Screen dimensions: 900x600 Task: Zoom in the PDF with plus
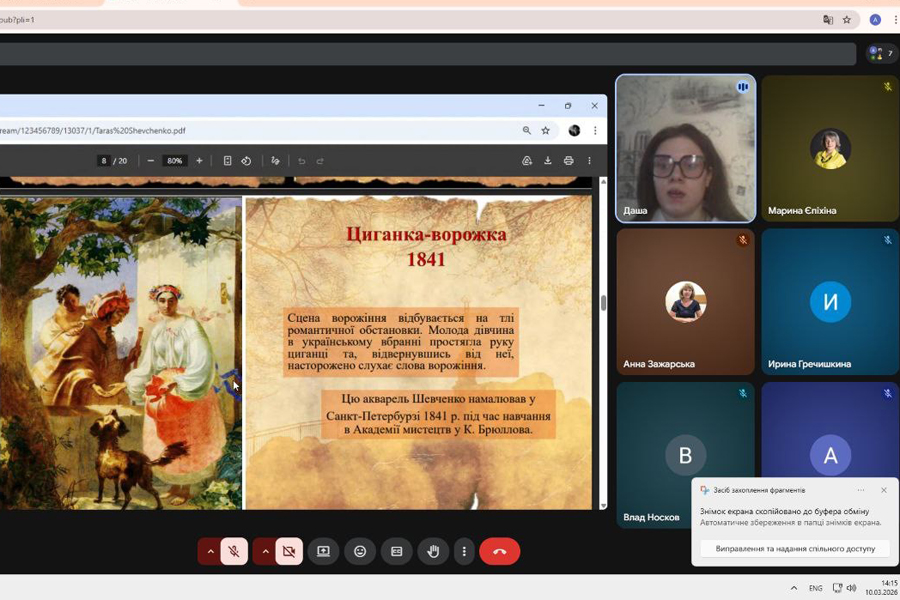[x=199, y=161]
